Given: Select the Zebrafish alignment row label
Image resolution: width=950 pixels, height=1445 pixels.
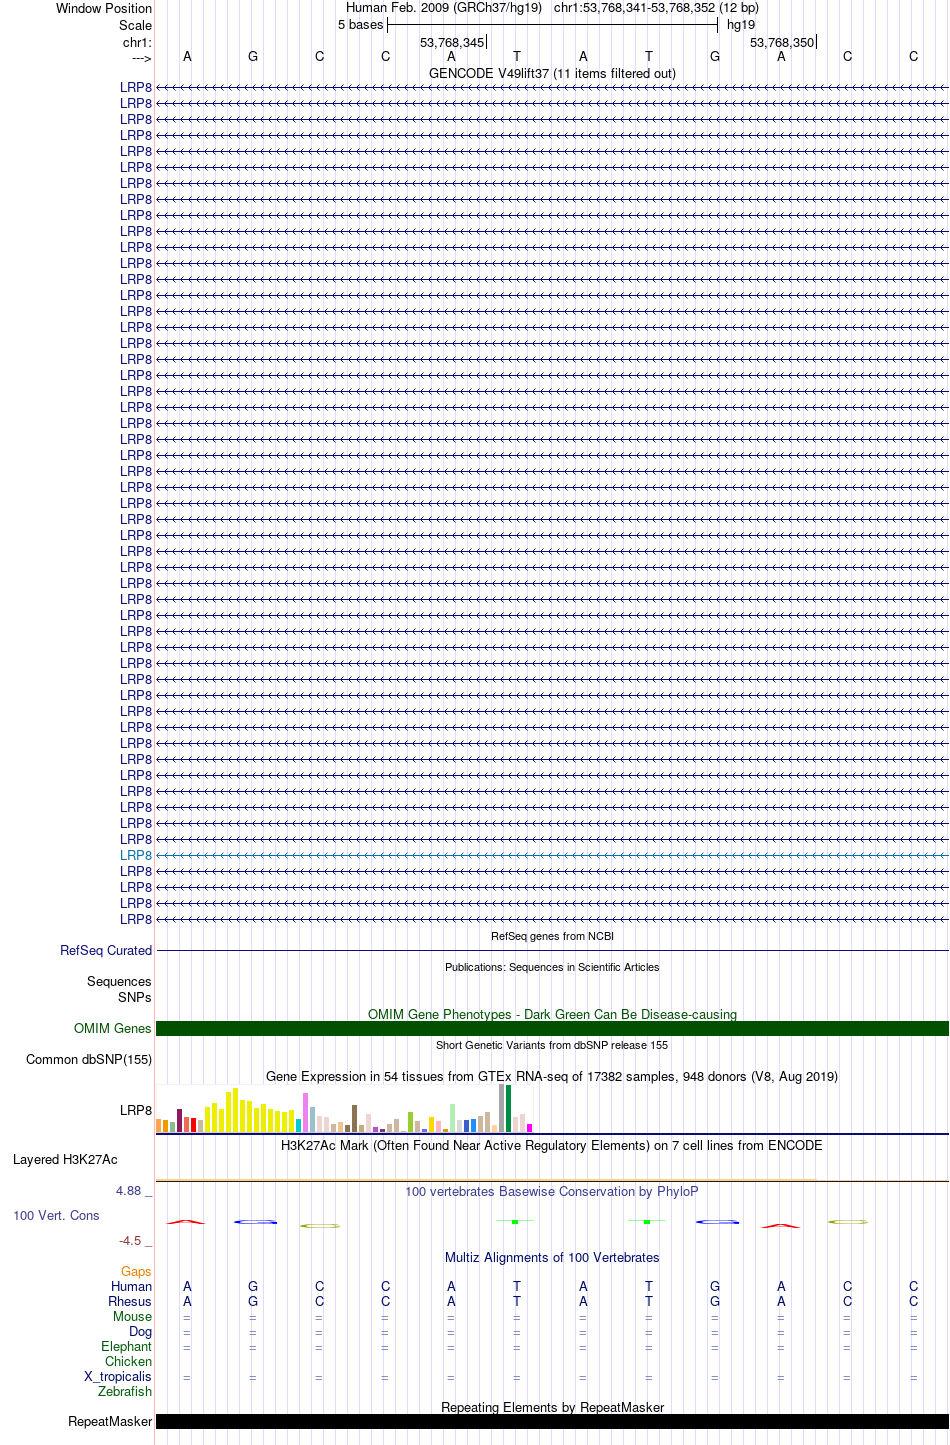Looking at the screenshot, I should 125,1392.
